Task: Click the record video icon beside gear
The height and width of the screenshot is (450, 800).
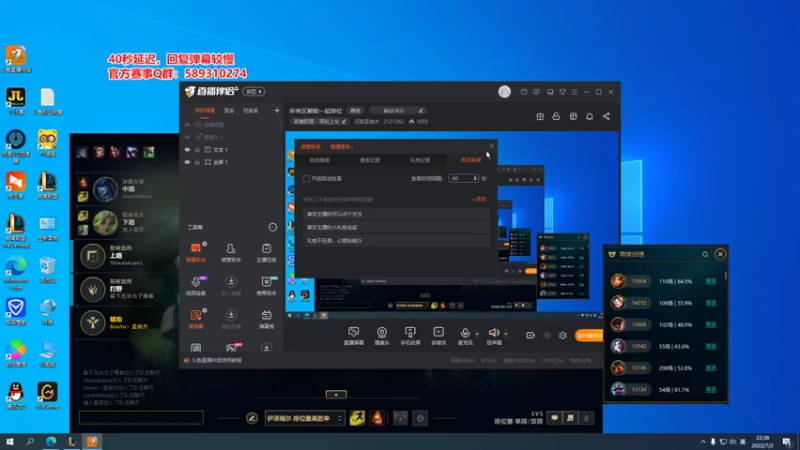Action: 531,336
